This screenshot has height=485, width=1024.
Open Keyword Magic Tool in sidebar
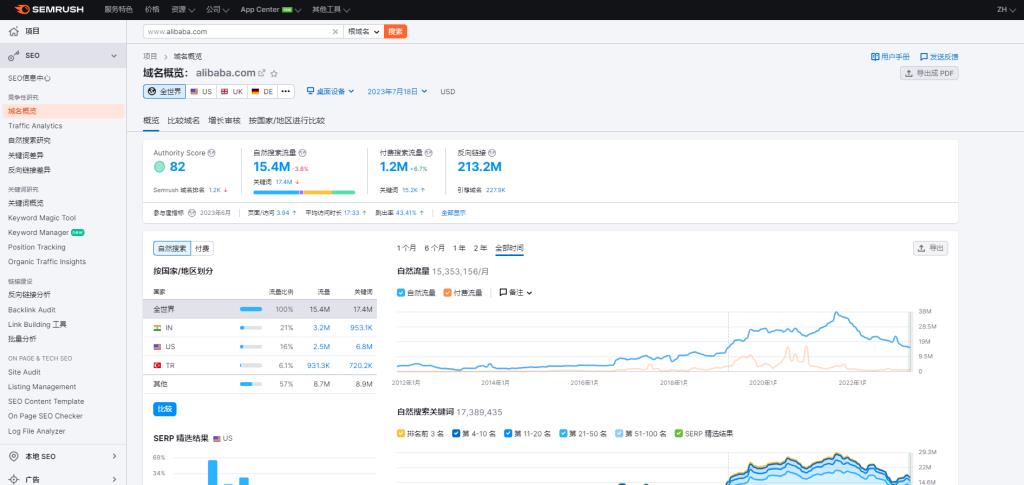coord(42,218)
